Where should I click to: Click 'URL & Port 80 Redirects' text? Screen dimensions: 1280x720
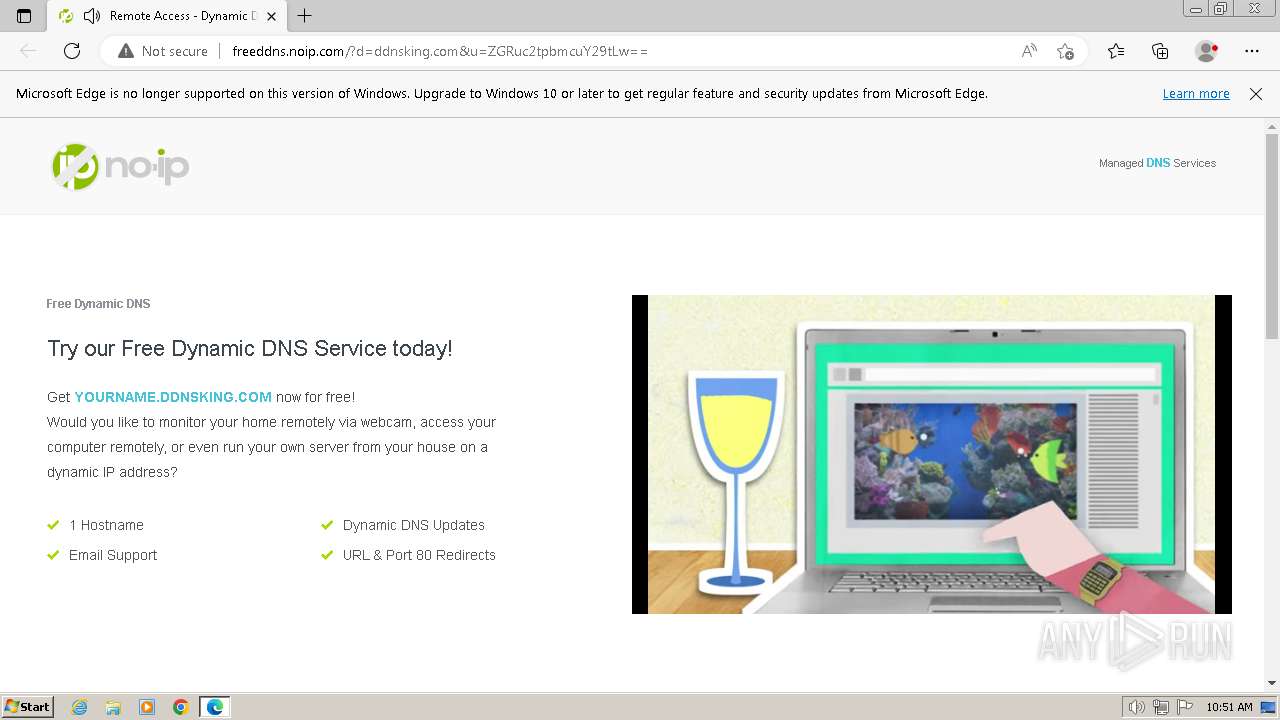click(x=419, y=555)
